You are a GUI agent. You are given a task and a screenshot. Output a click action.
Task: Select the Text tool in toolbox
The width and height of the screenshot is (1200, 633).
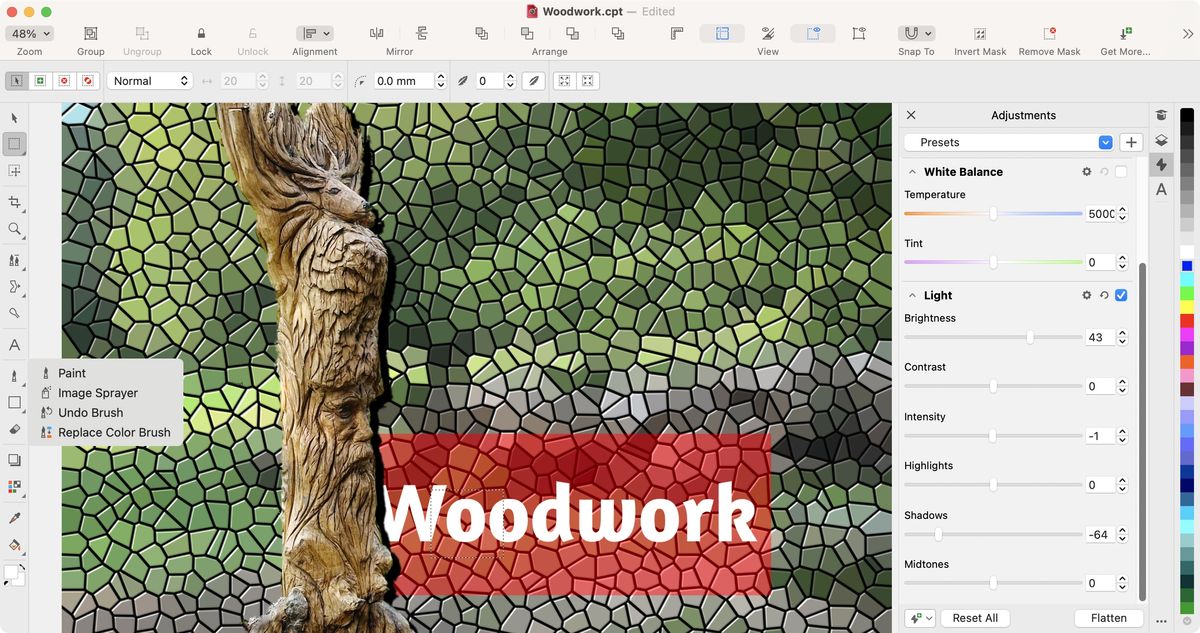tap(14, 345)
